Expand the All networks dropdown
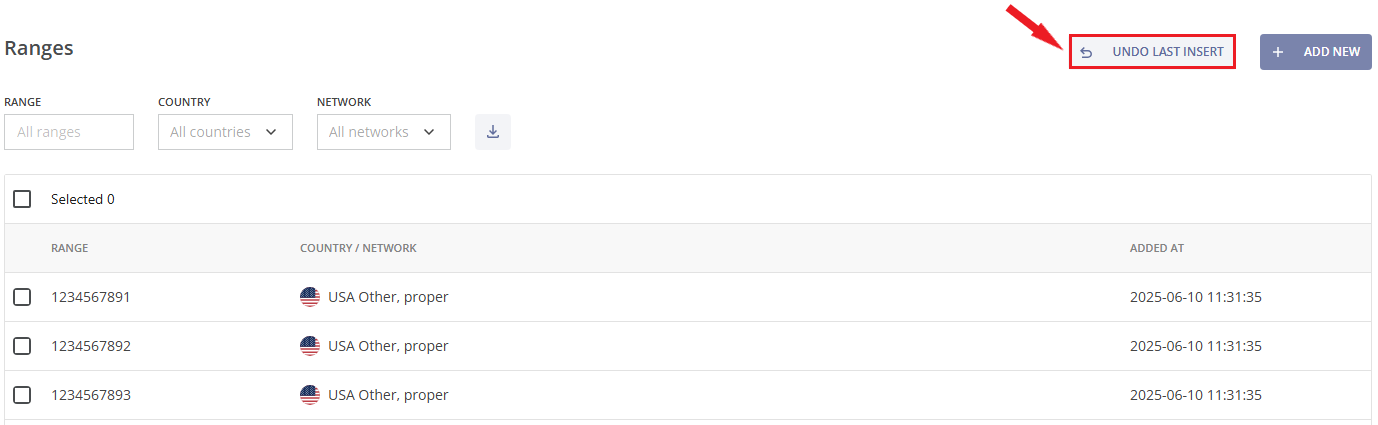 pyautogui.click(x=384, y=132)
